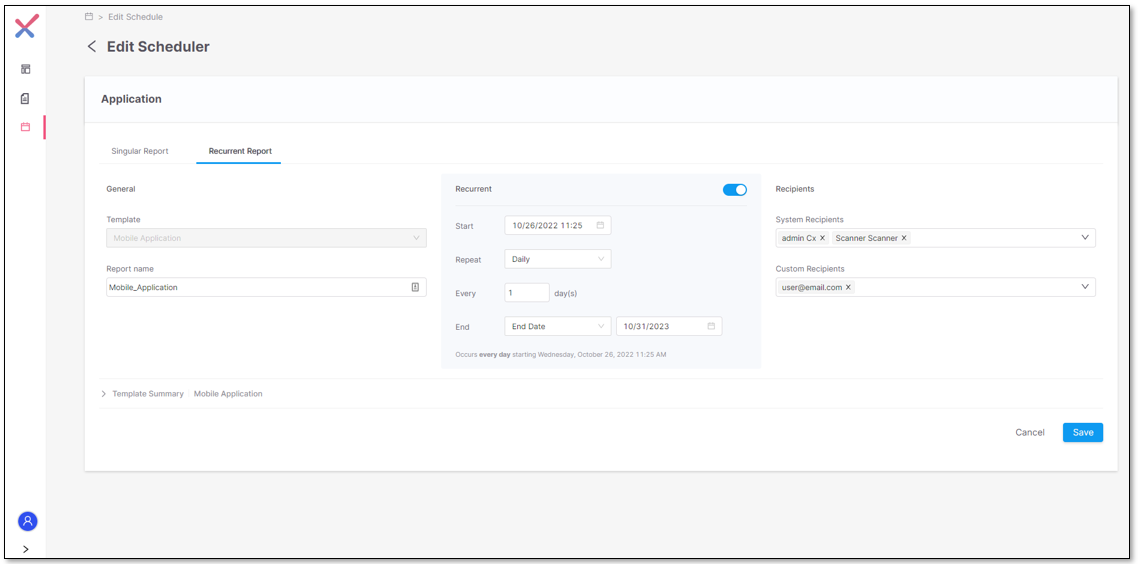The height and width of the screenshot is (564, 1138).
Task: Click the Checkmarx X logo
Action: tap(26, 27)
